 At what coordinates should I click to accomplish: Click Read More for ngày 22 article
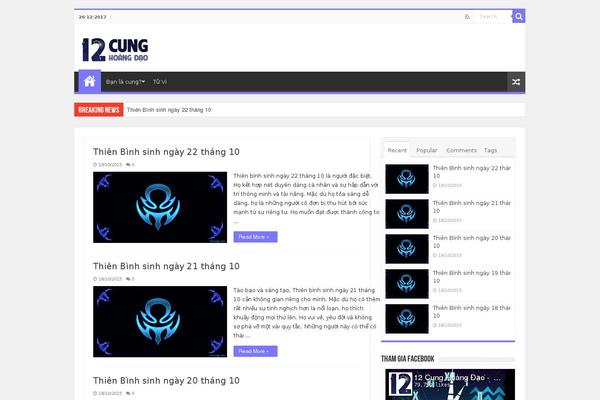[x=255, y=237]
